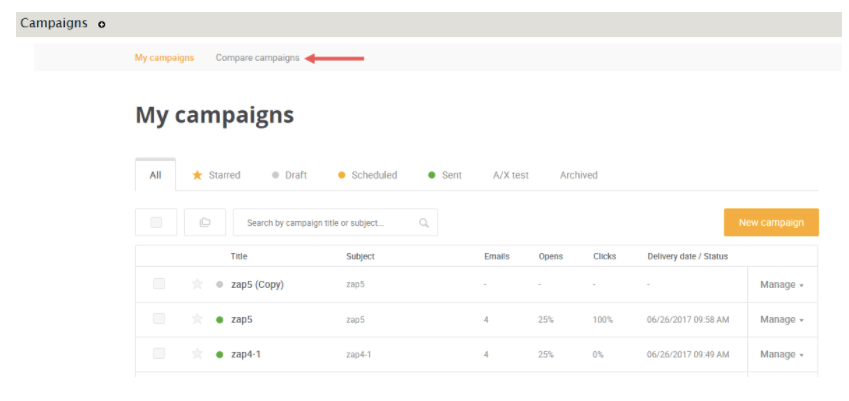The image size is (849, 401).
Task: Open the Starred tab with star icon
Action: point(217,175)
